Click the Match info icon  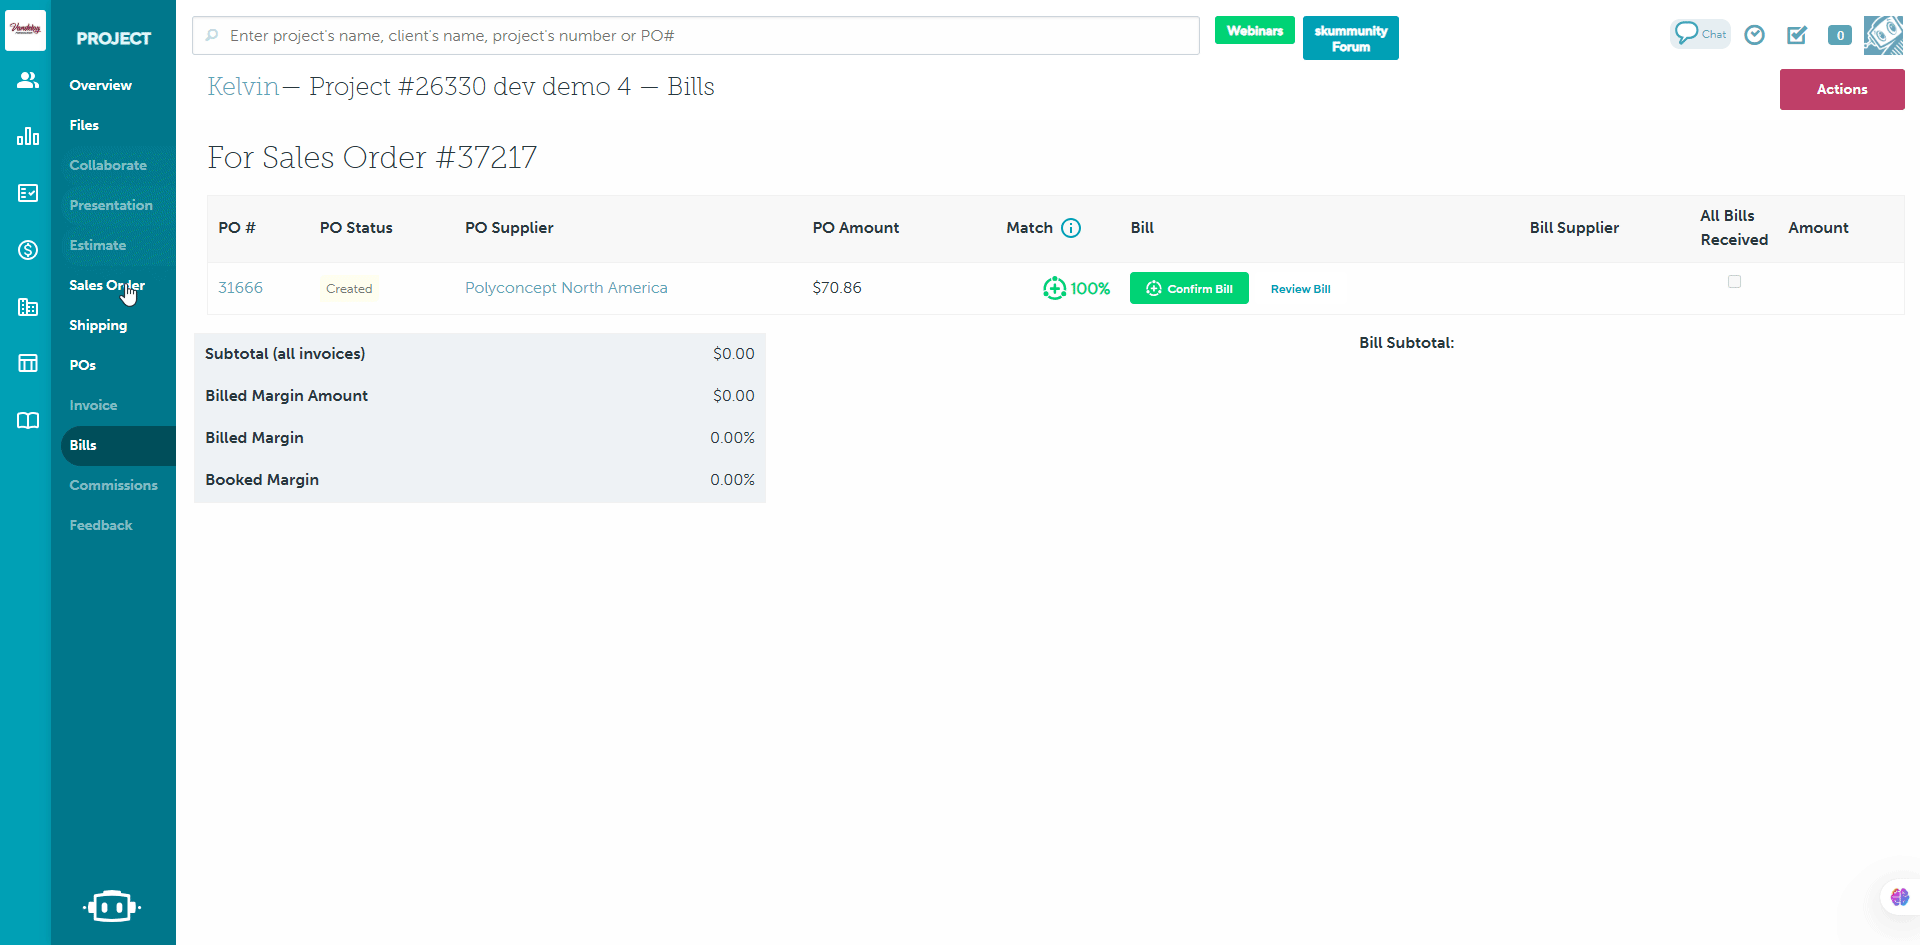tap(1071, 228)
